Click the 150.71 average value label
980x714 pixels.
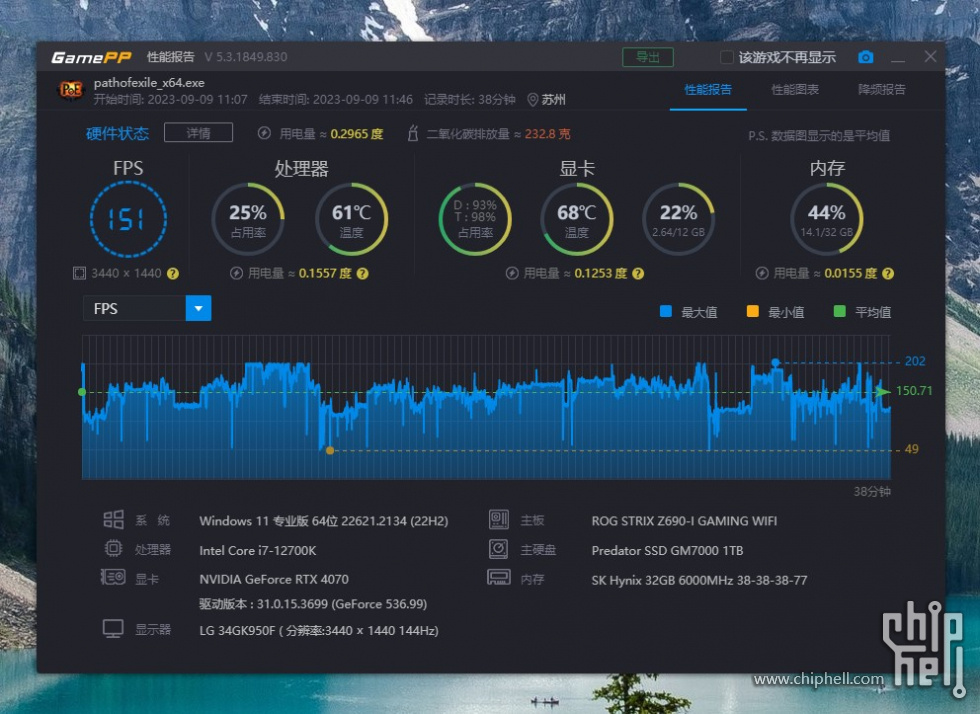[x=914, y=391]
